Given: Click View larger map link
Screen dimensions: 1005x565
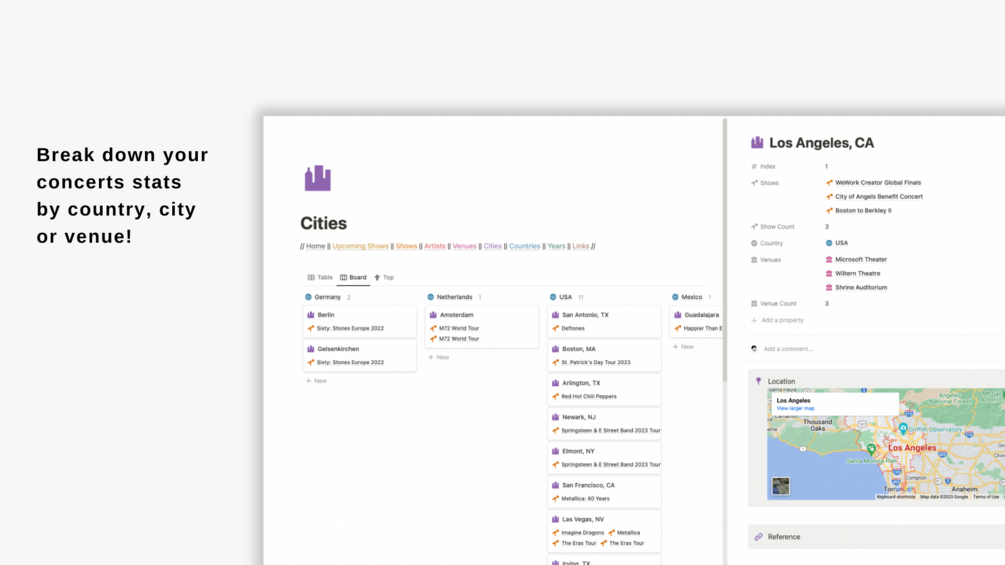Looking at the screenshot, I should tap(795, 408).
